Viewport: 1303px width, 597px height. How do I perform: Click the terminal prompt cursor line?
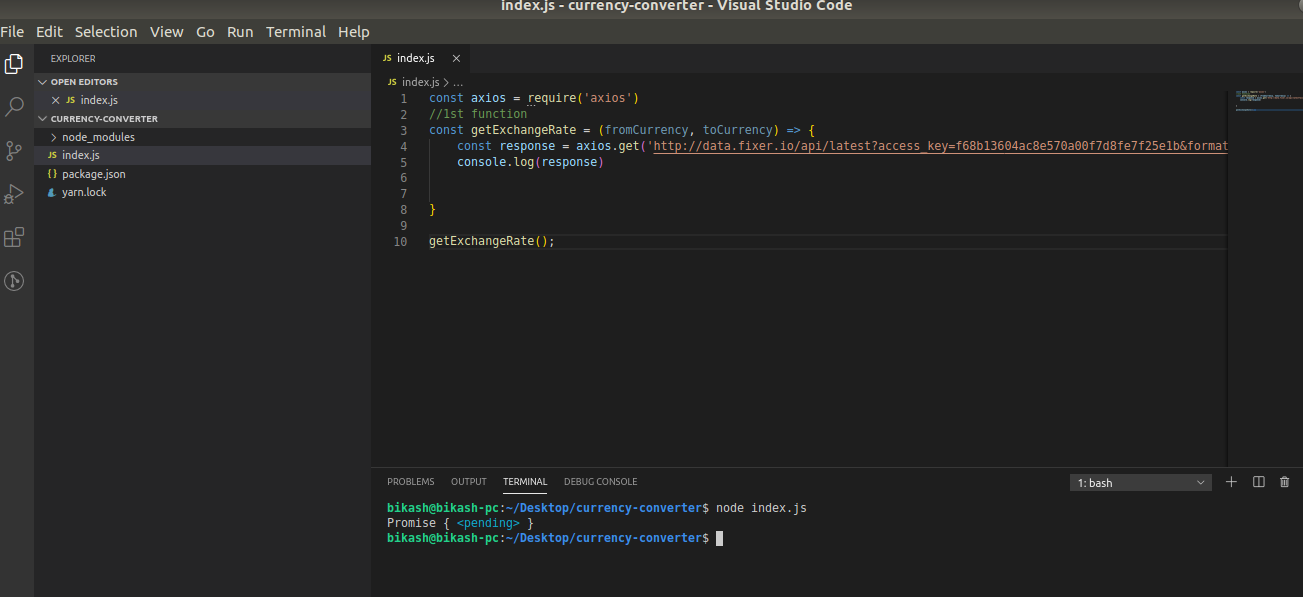[555, 538]
